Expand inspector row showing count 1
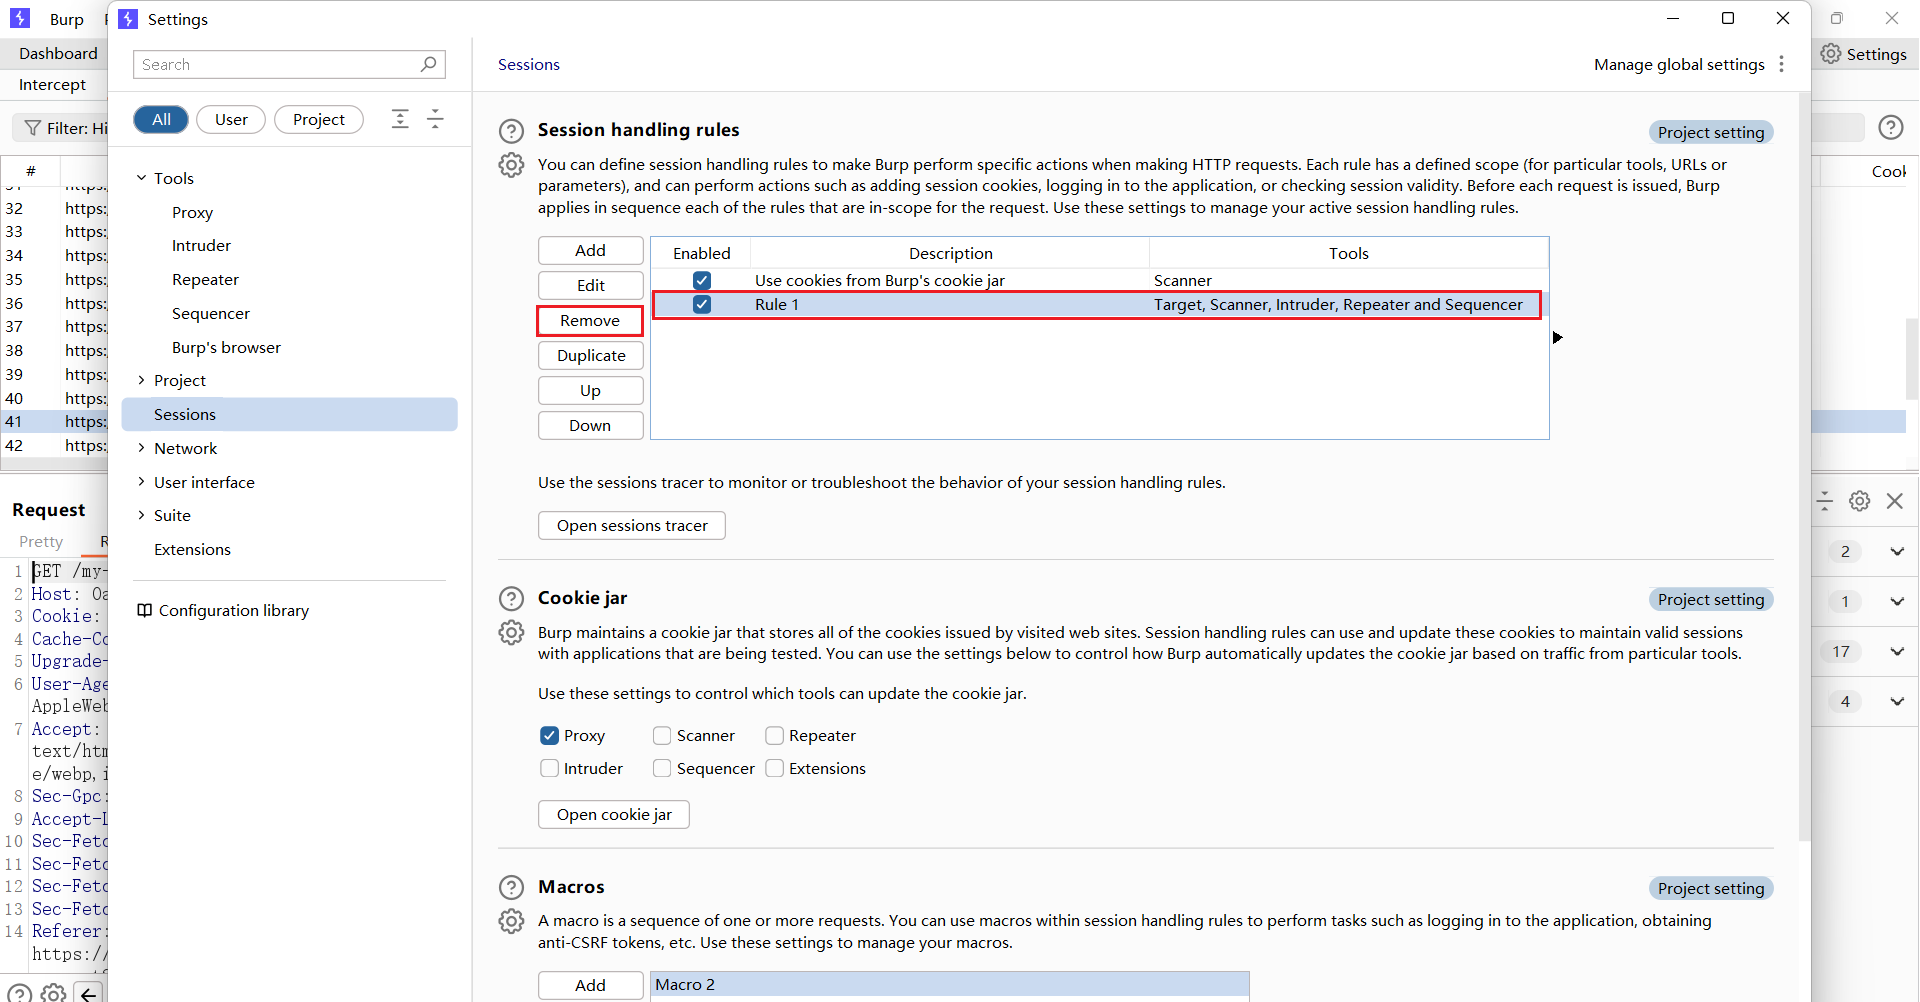1920x1002 pixels. [x=1896, y=602]
